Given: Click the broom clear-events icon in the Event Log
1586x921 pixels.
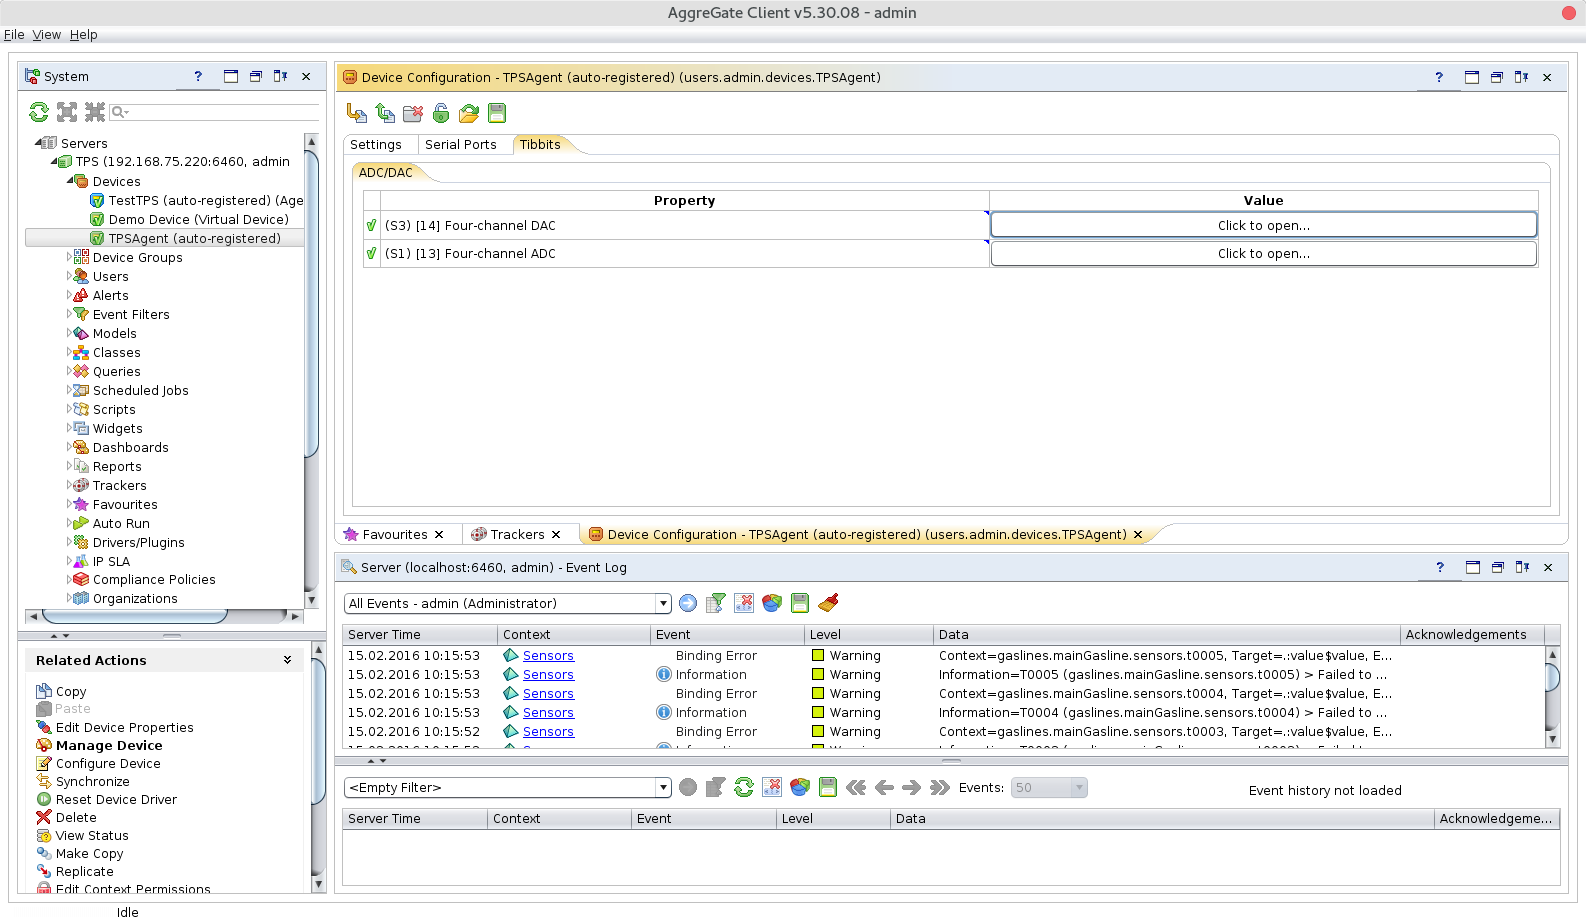Looking at the screenshot, I should pyautogui.click(x=828, y=603).
